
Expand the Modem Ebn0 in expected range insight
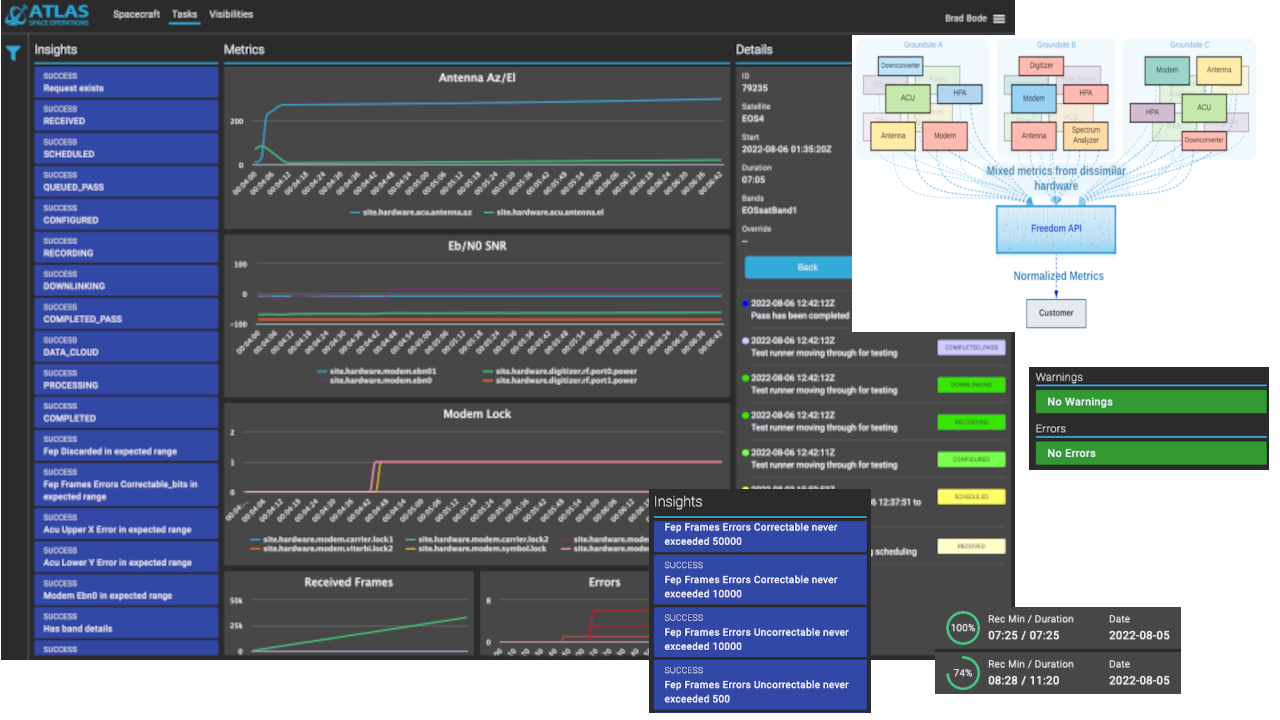pos(125,588)
